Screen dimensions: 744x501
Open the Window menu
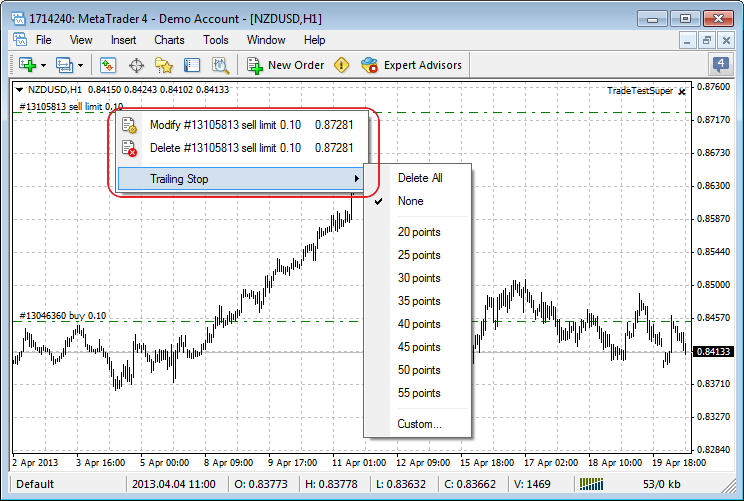[266, 40]
